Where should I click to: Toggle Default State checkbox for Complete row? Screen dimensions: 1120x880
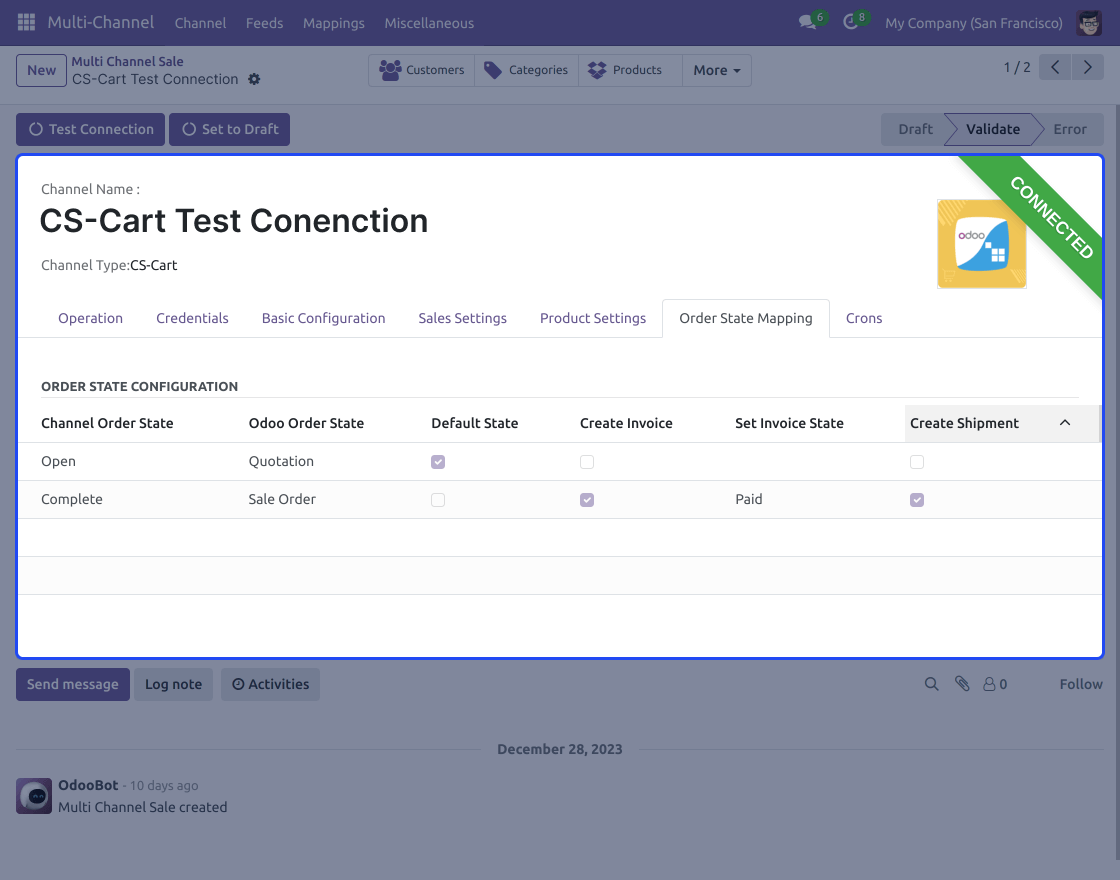(438, 500)
